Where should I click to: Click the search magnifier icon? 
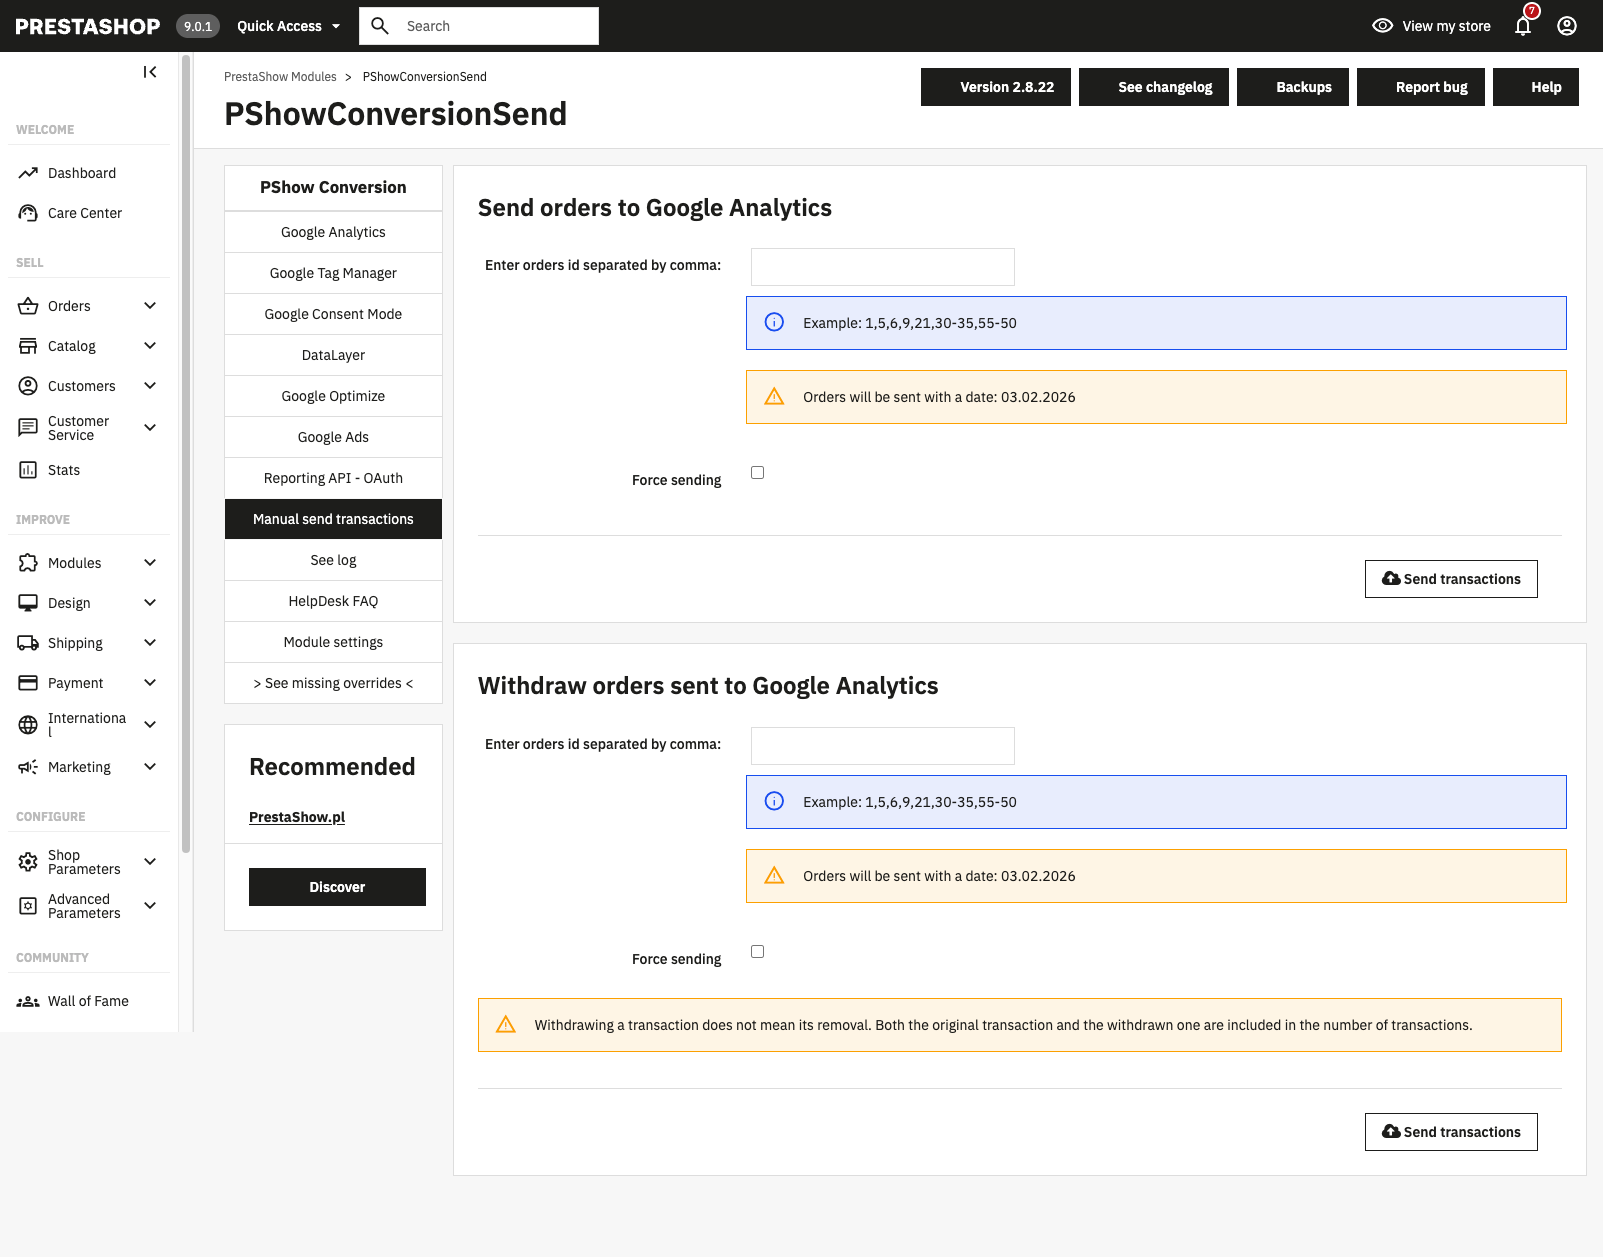click(380, 26)
